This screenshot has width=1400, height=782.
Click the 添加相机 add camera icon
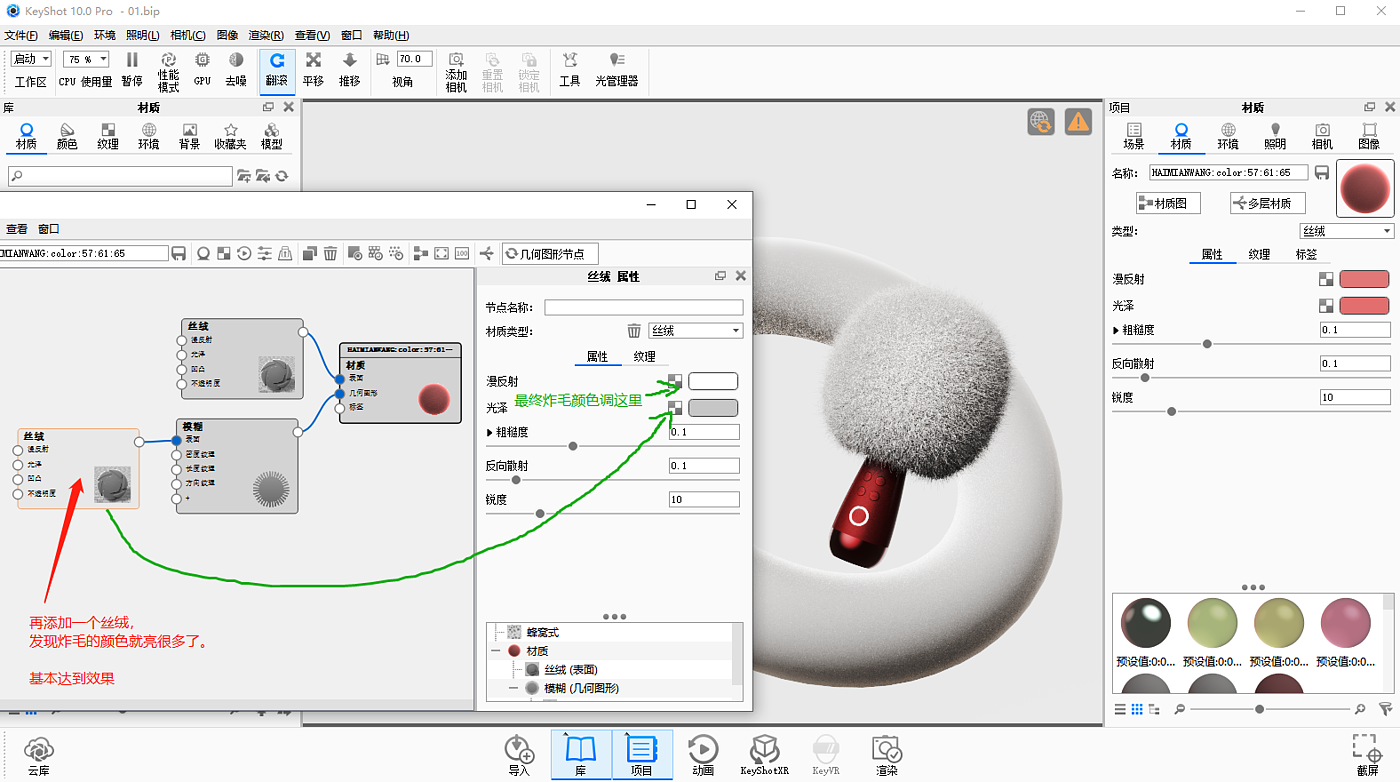coord(456,70)
